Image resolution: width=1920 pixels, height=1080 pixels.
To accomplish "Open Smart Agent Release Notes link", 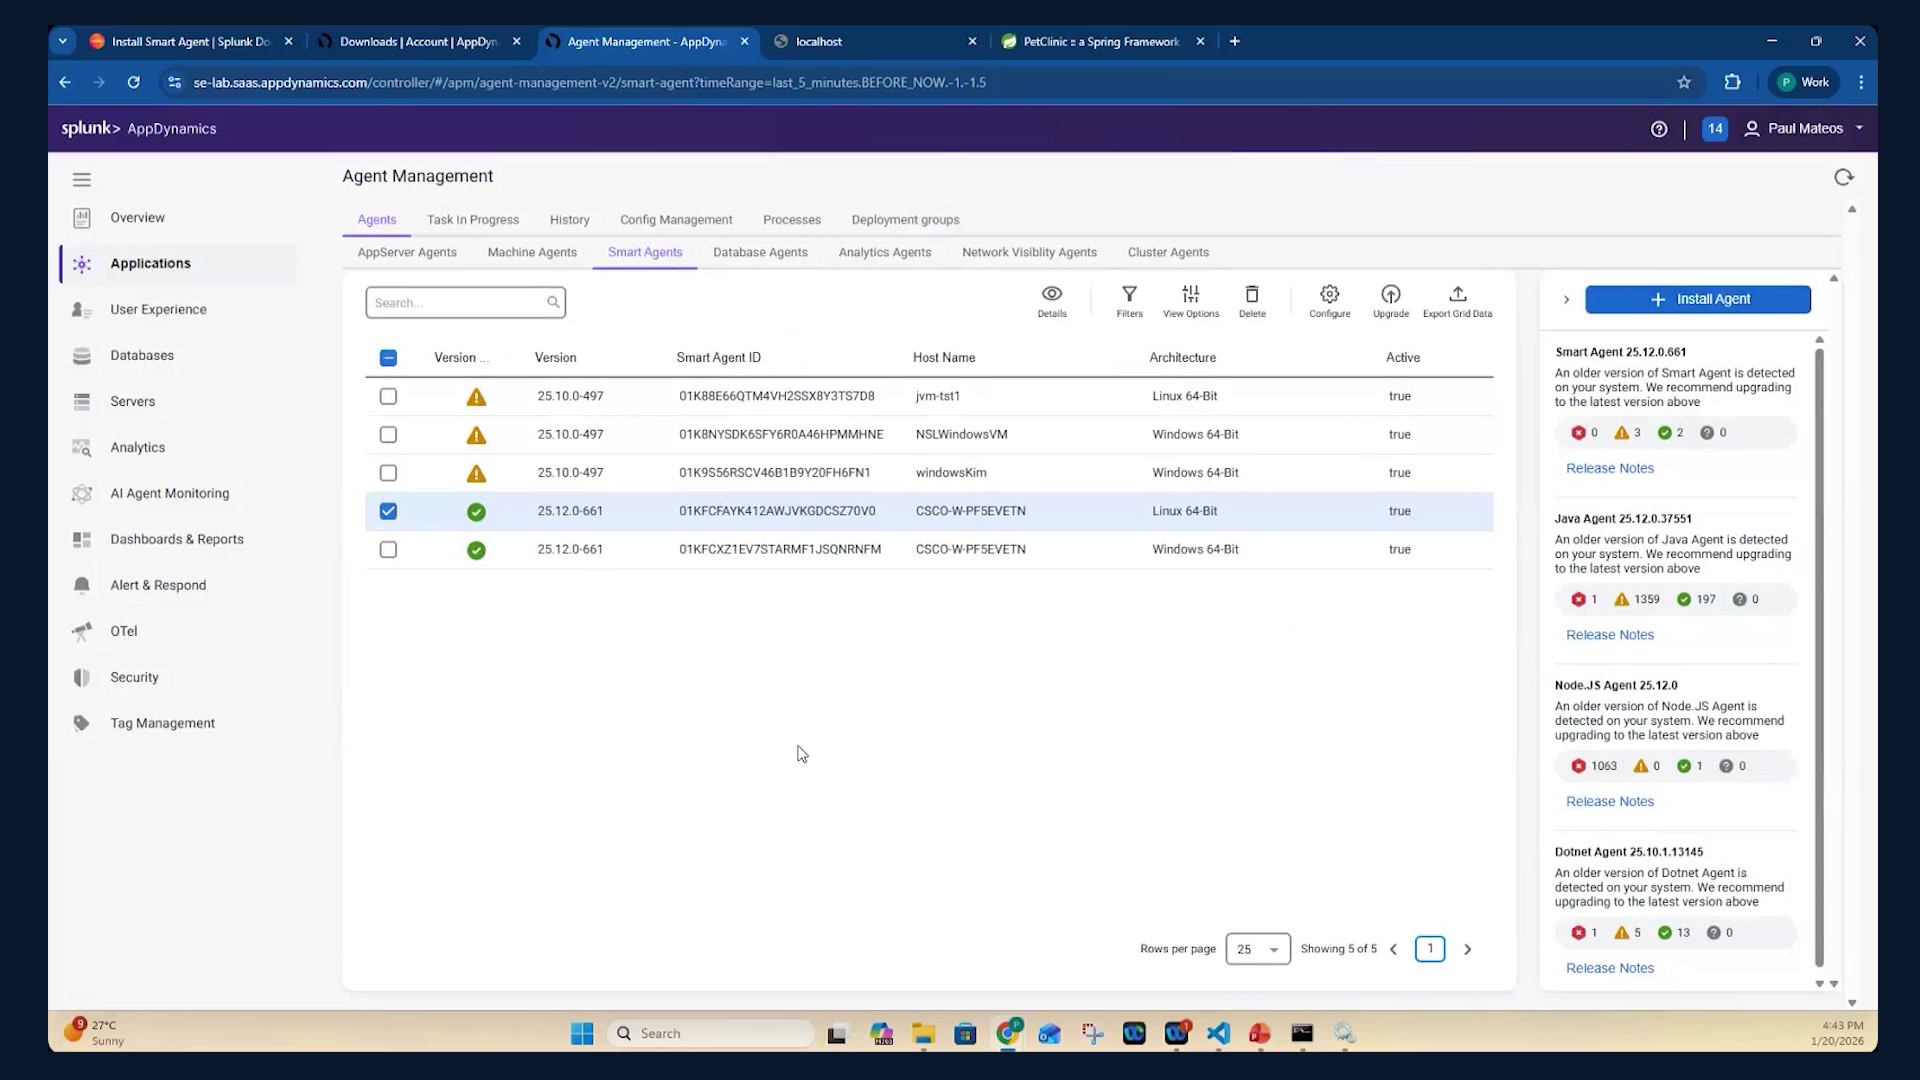I will pyautogui.click(x=1609, y=468).
